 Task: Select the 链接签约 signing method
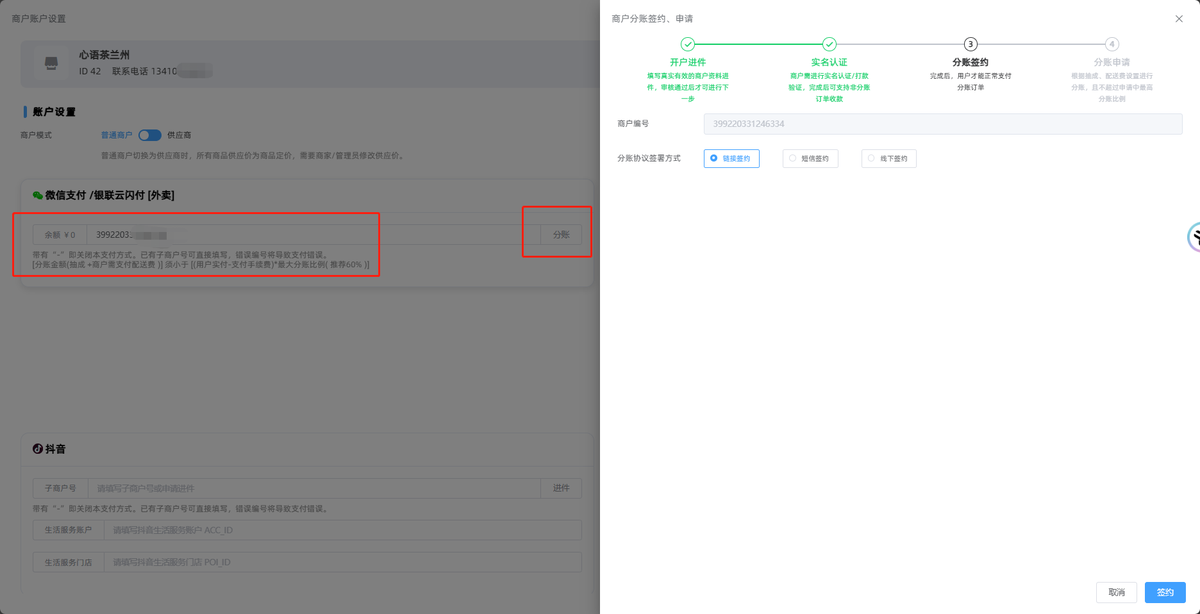coord(731,158)
